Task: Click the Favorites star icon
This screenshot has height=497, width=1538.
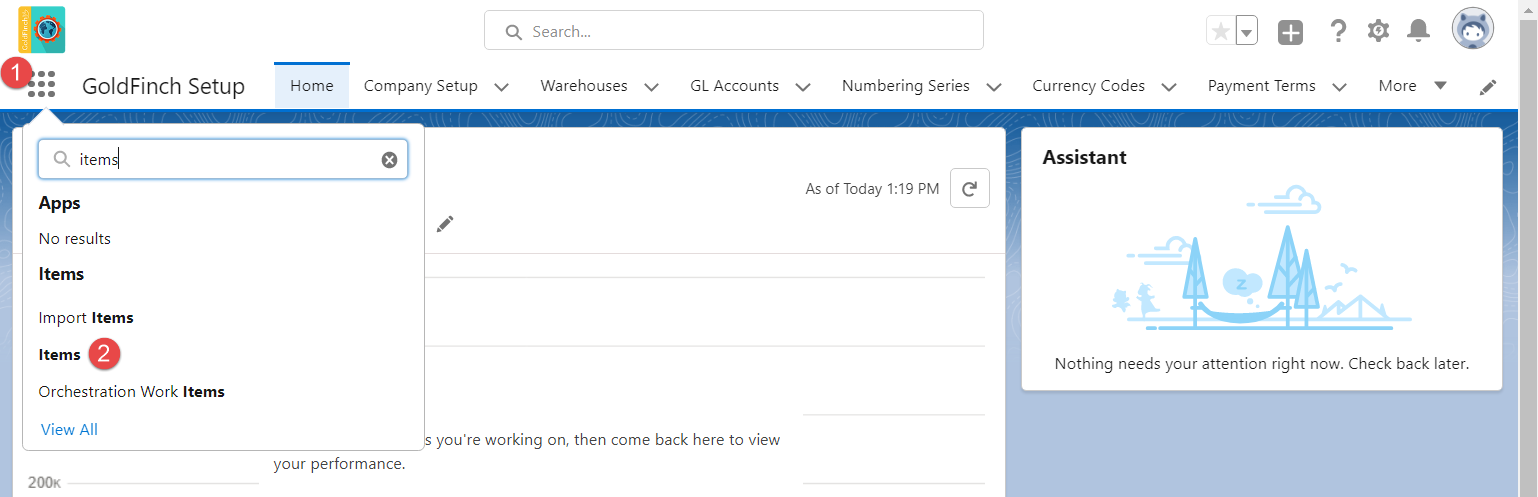Action: (x=1221, y=31)
